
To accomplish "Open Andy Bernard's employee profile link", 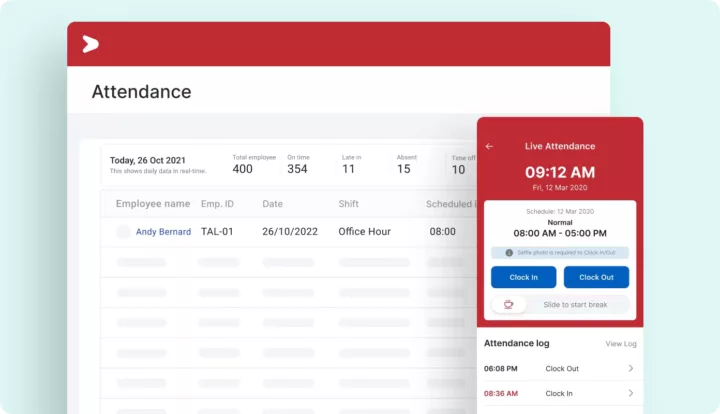I will click(x=163, y=232).
